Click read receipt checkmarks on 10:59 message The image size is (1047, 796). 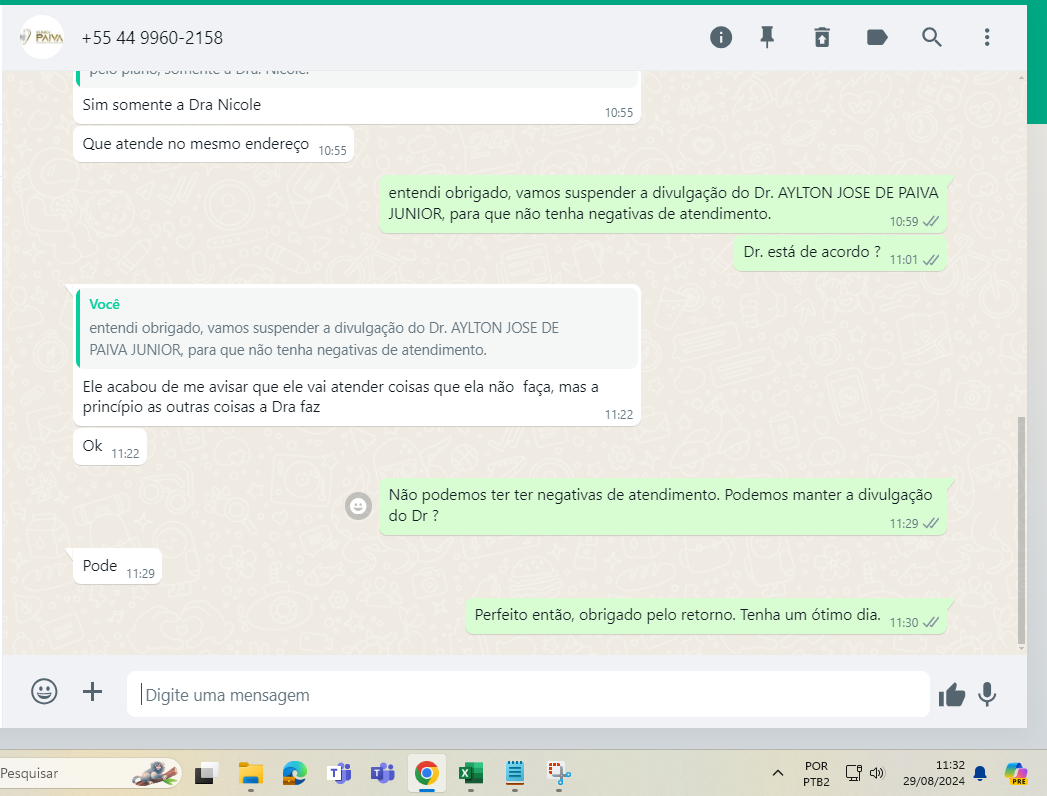pyautogui.click(x=931, y=222)
